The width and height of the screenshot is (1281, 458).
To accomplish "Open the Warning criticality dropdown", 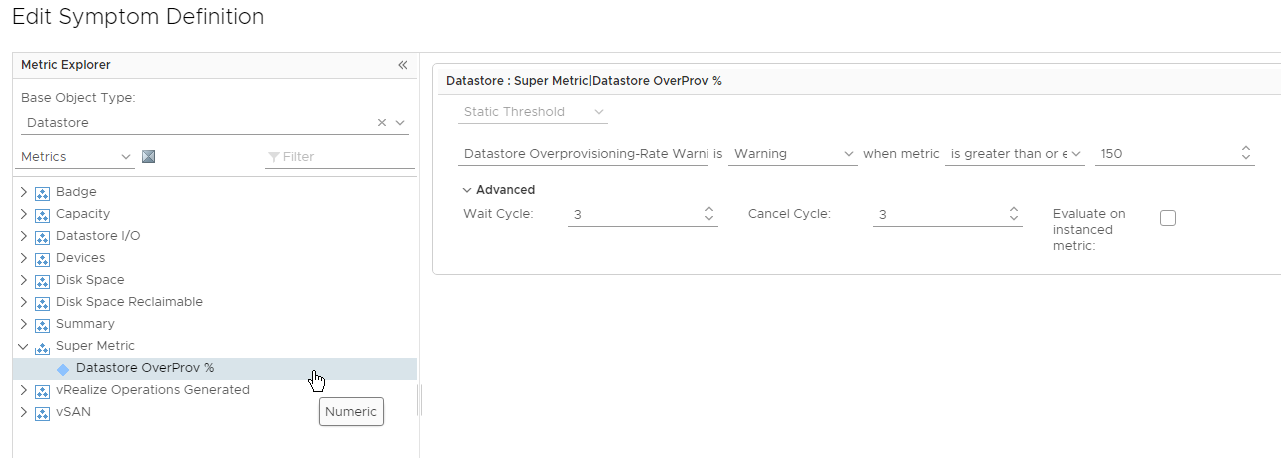I will point(791,154).
